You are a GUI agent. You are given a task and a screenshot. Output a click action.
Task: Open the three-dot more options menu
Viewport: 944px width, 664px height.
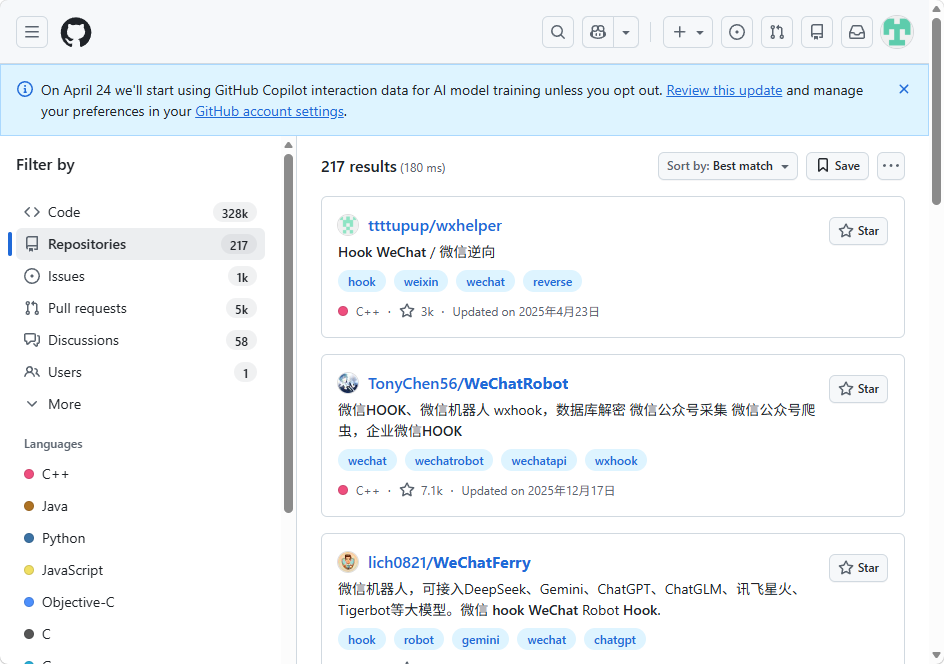[x=891, y=166]
